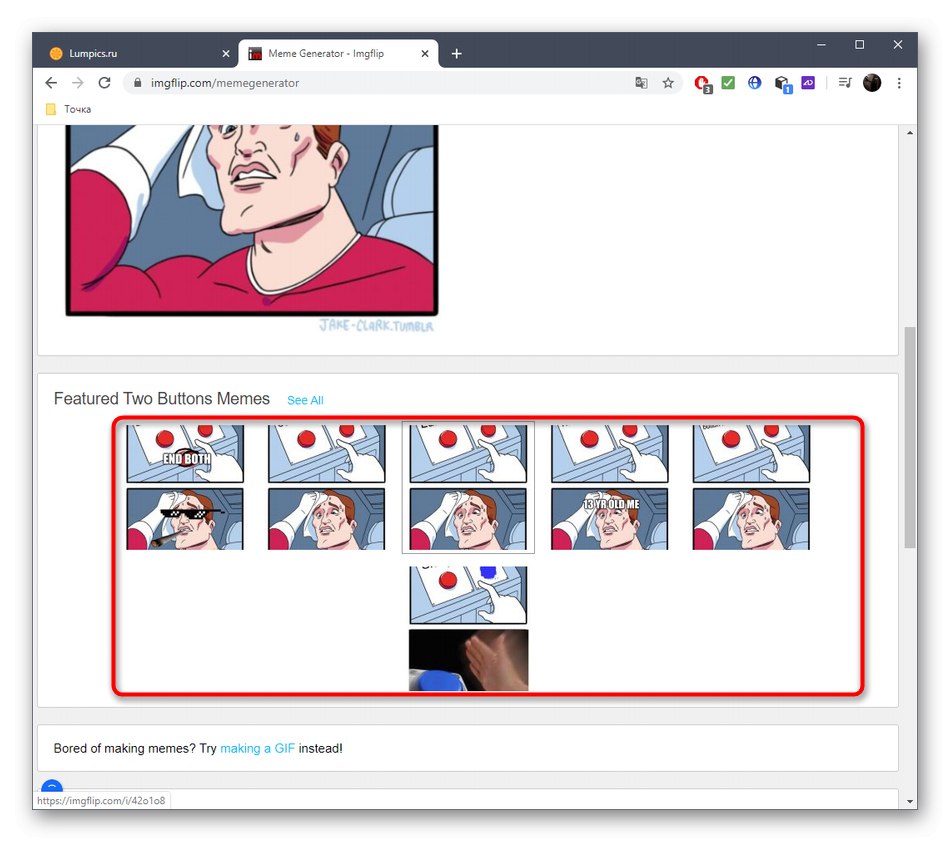Image resolution: width=950 pixels, height=842 pixels.
Task: Open the END BOTH meme thumbnail
Action: [185, 487]
